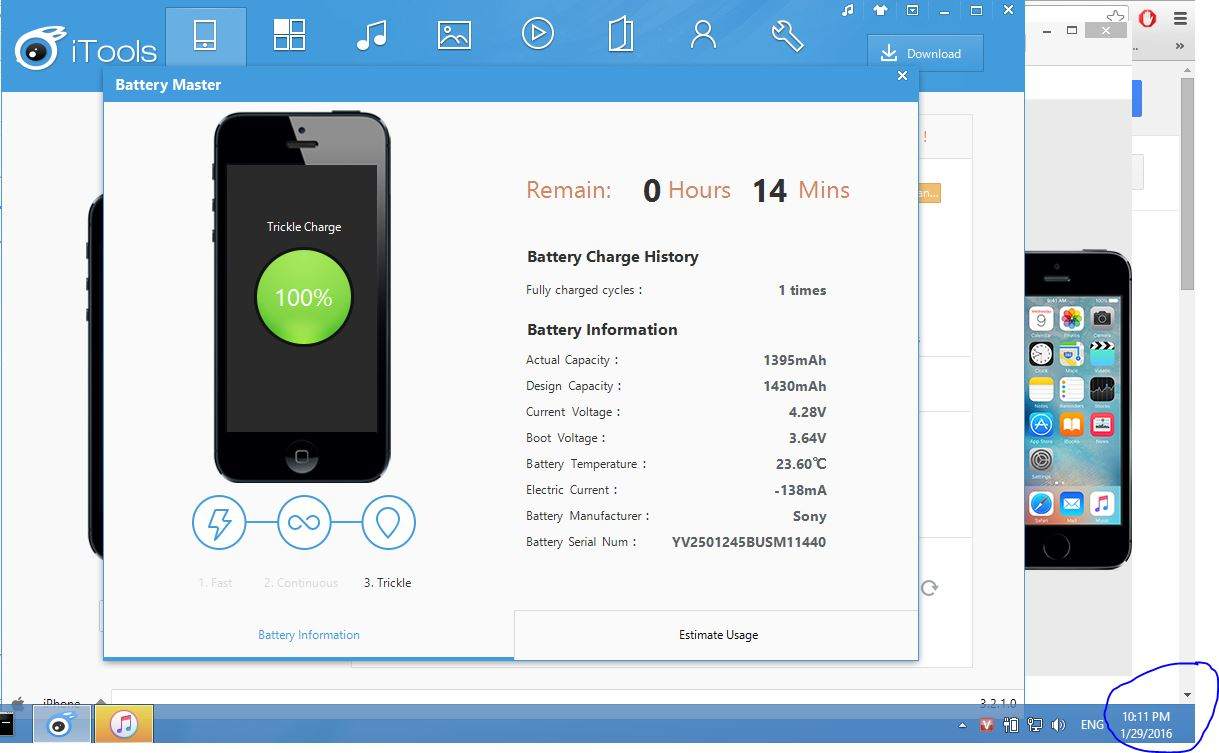Click the Boot Voltage value 3.64V
The height and width of the screenshot is (753, 1219).
(808, 438)
